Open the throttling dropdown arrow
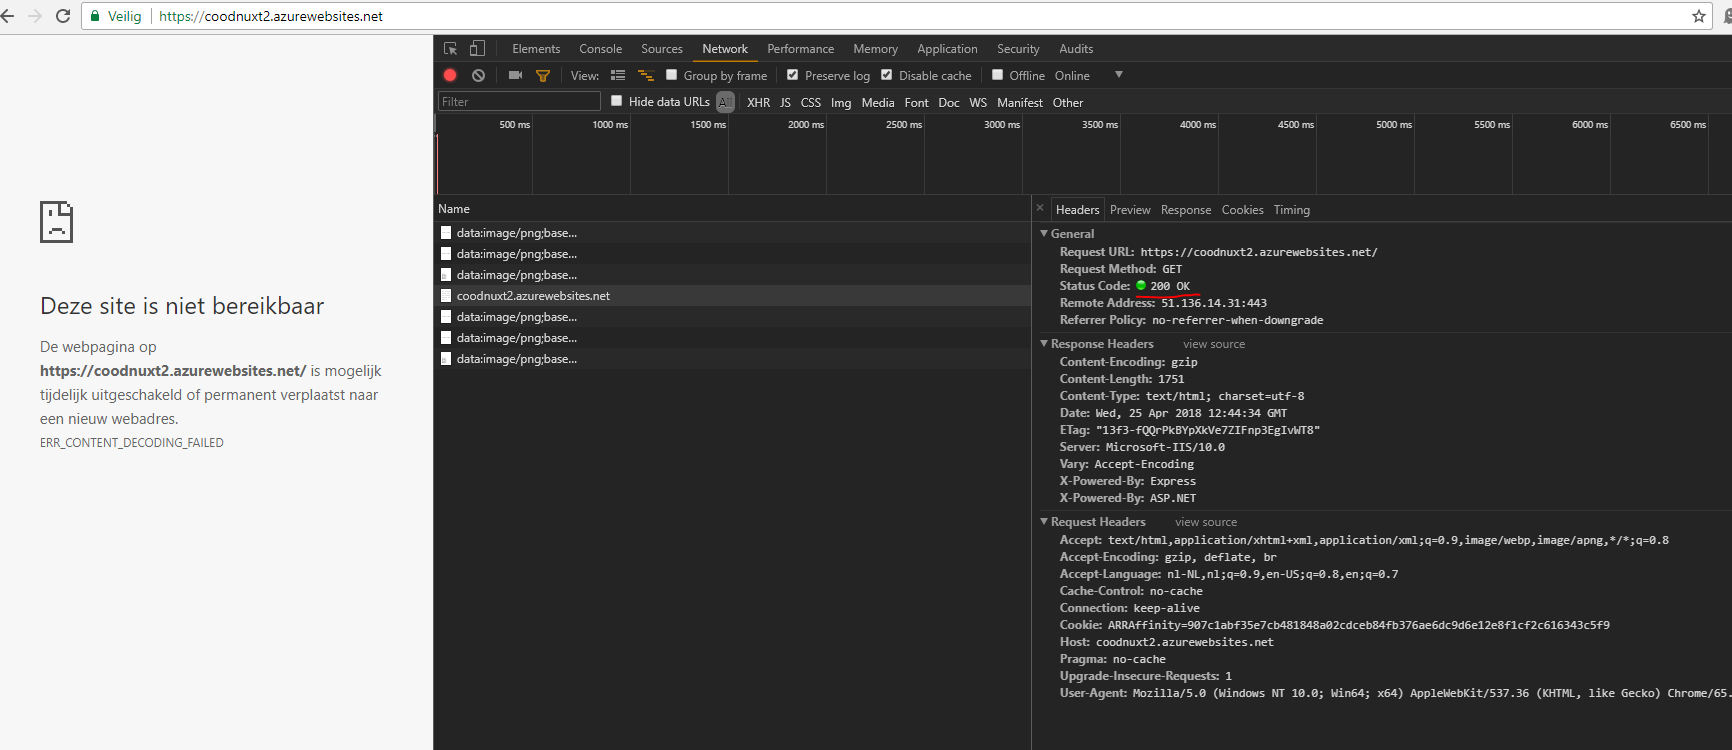 coord(1119,75)
